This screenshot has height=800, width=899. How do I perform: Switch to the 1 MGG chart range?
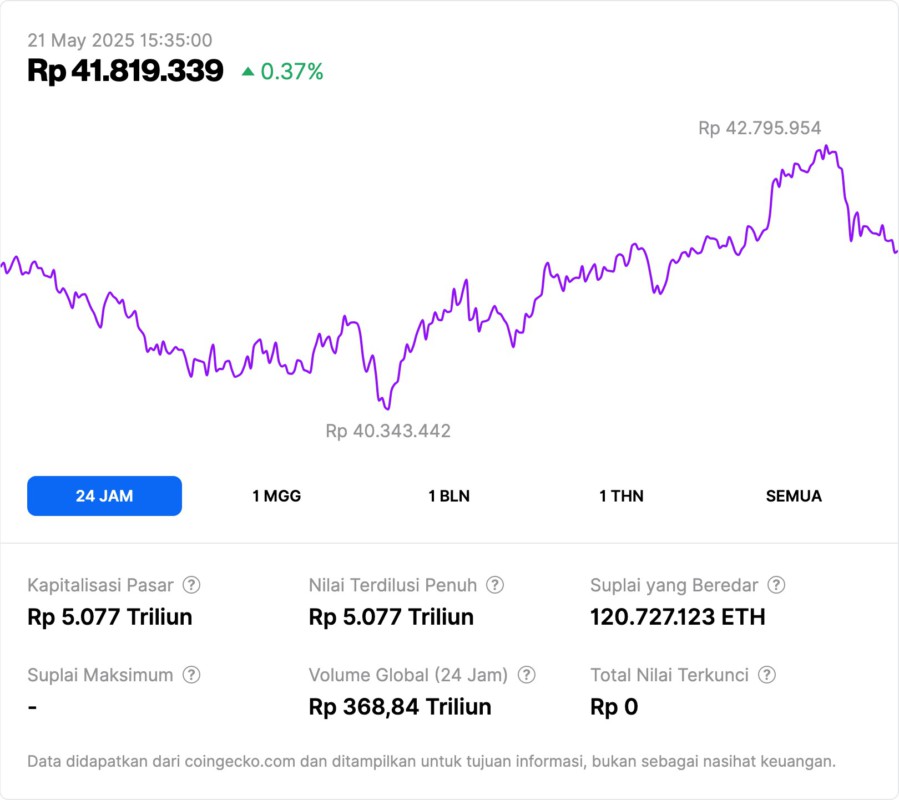tap(277, 496)
